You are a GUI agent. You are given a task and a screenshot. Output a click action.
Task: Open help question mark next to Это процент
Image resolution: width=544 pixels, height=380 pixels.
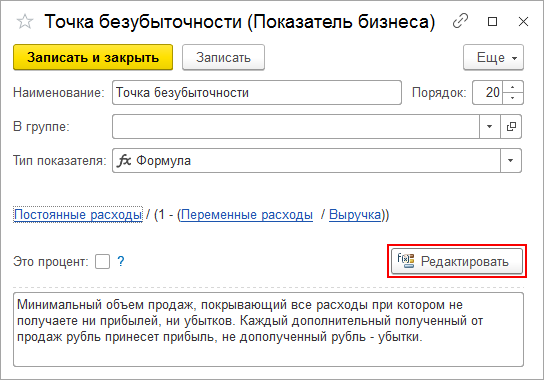(120, 261)
